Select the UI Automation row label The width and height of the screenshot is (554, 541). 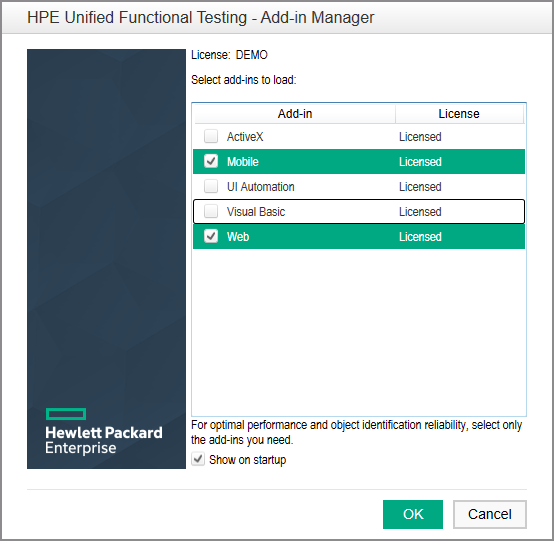[260, 187]
